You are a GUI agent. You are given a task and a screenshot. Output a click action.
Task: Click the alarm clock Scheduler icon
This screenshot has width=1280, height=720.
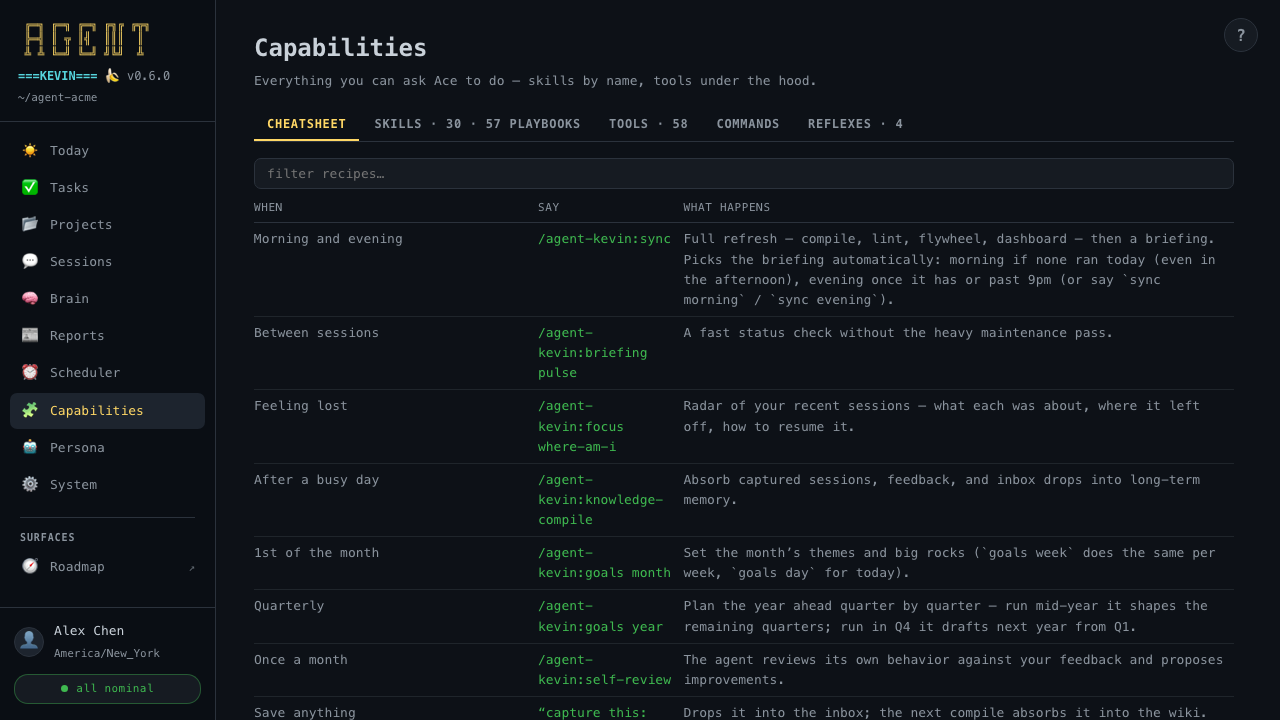pyautogui.click(x=30, y=372)
